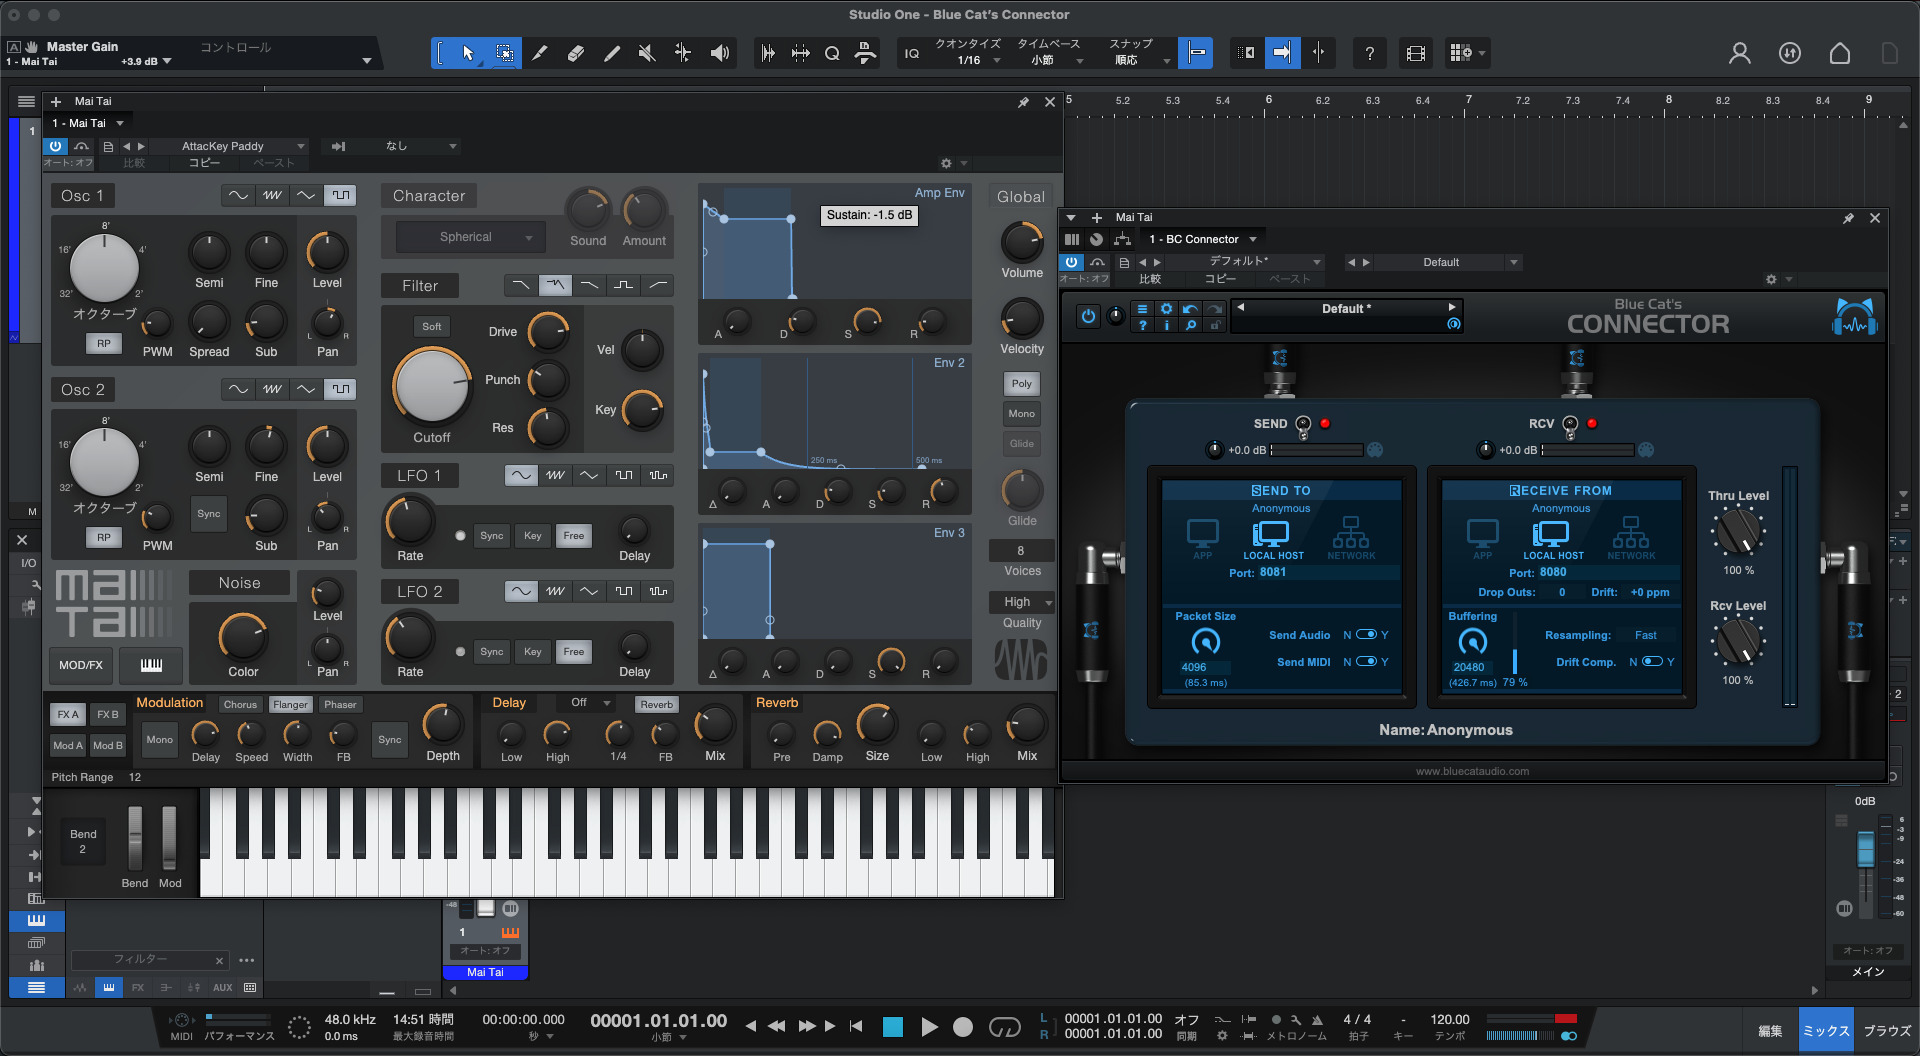Show the Mai Tai keyboard icon button
This screenshot has width=1920, height=1056.
tap(151, 665)
